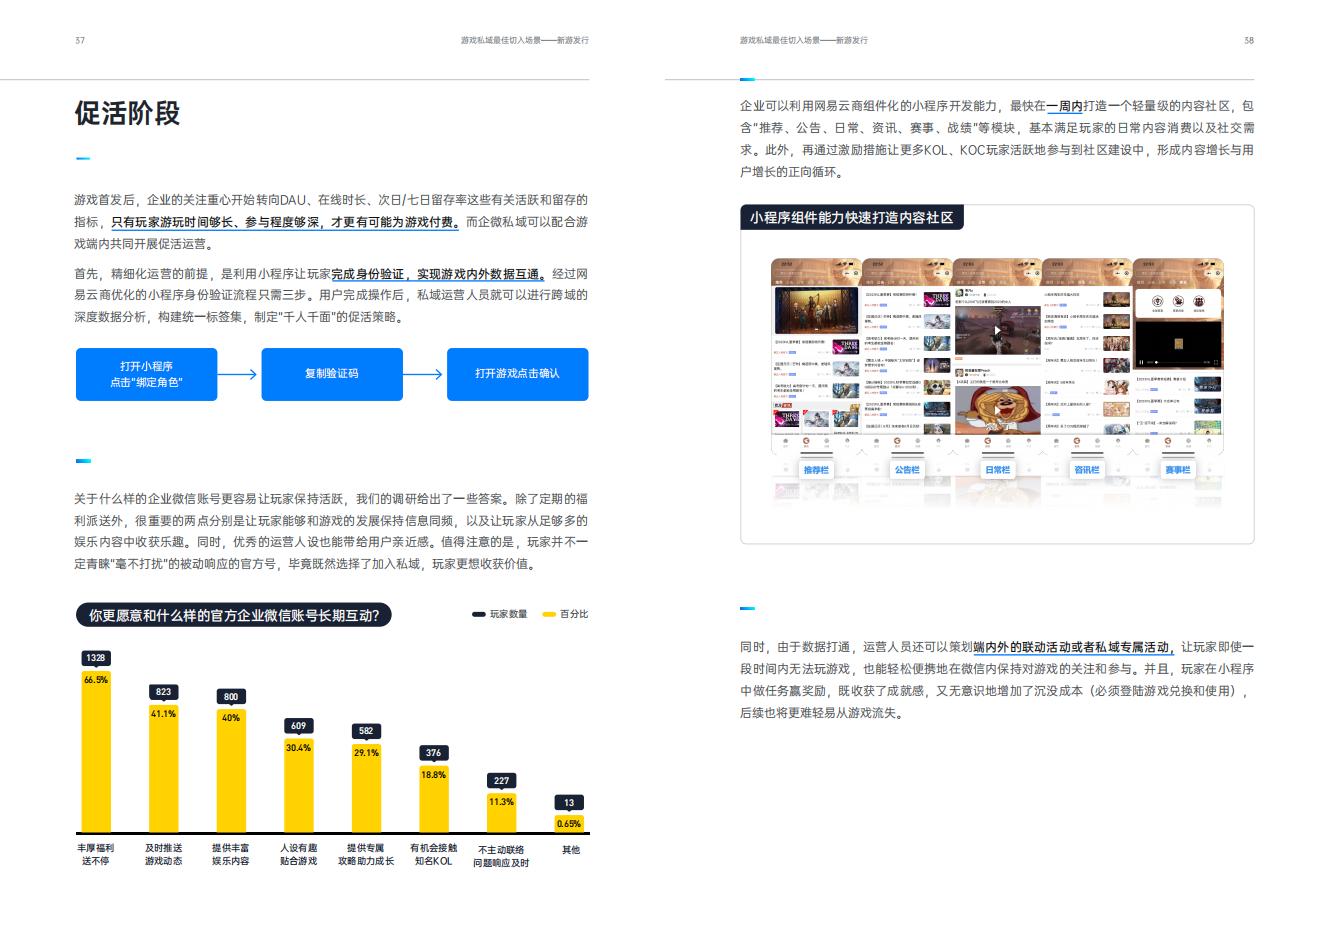This screenshot has height=944, width=1330.
Task: Click the 日常栏 label under third phone
Action: tap(997, 470)
